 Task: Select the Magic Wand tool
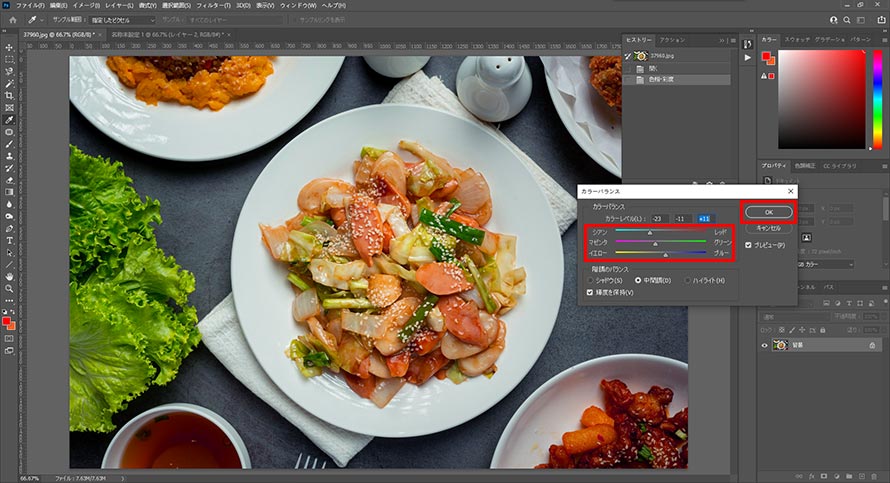click(9, 83)
